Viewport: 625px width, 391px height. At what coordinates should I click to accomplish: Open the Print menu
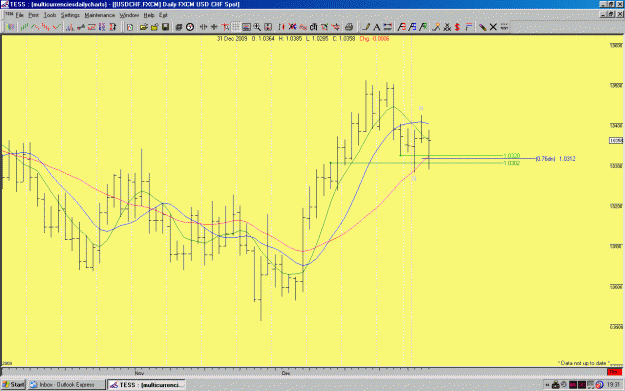tap(33, 15)
